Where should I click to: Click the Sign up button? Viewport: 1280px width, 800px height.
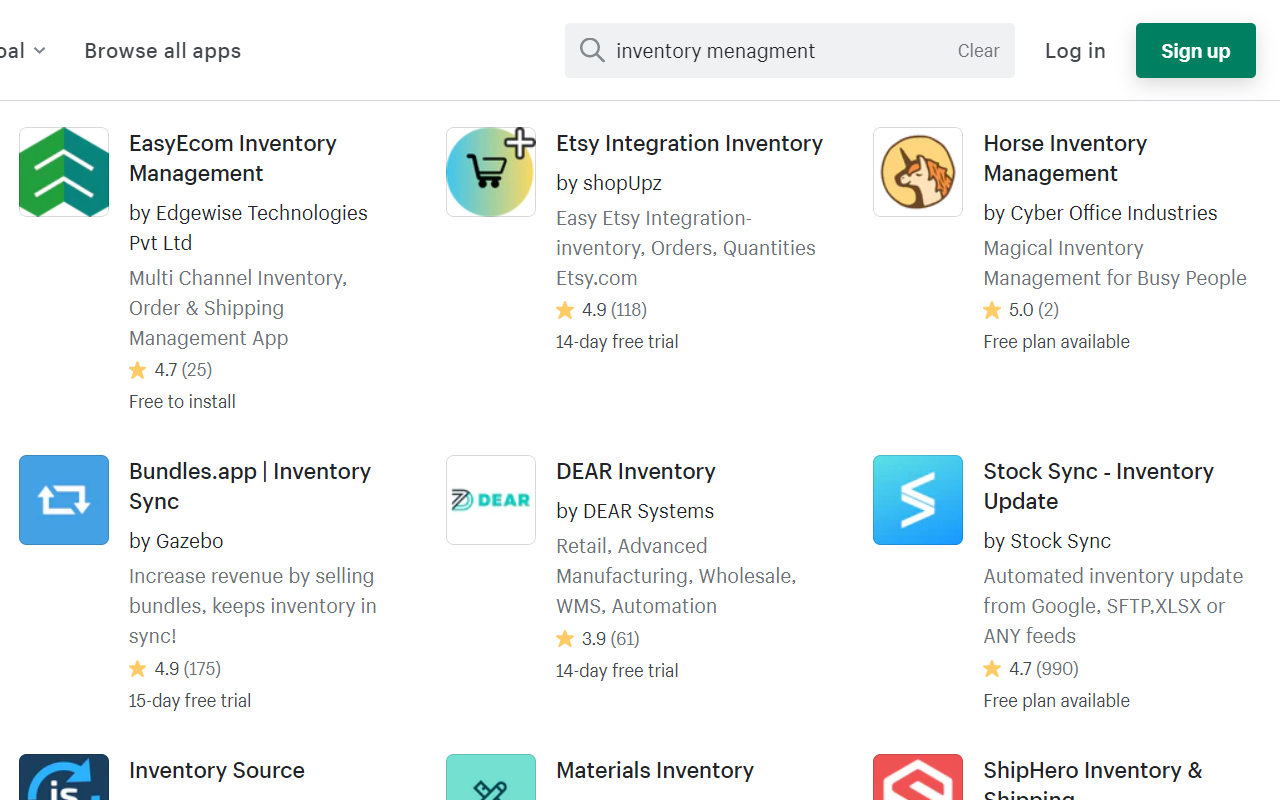1195,50
